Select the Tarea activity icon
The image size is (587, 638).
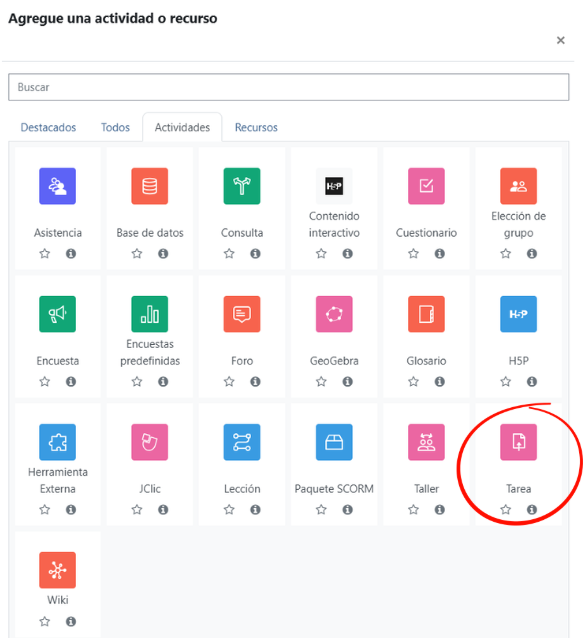[x=518, y=442]
